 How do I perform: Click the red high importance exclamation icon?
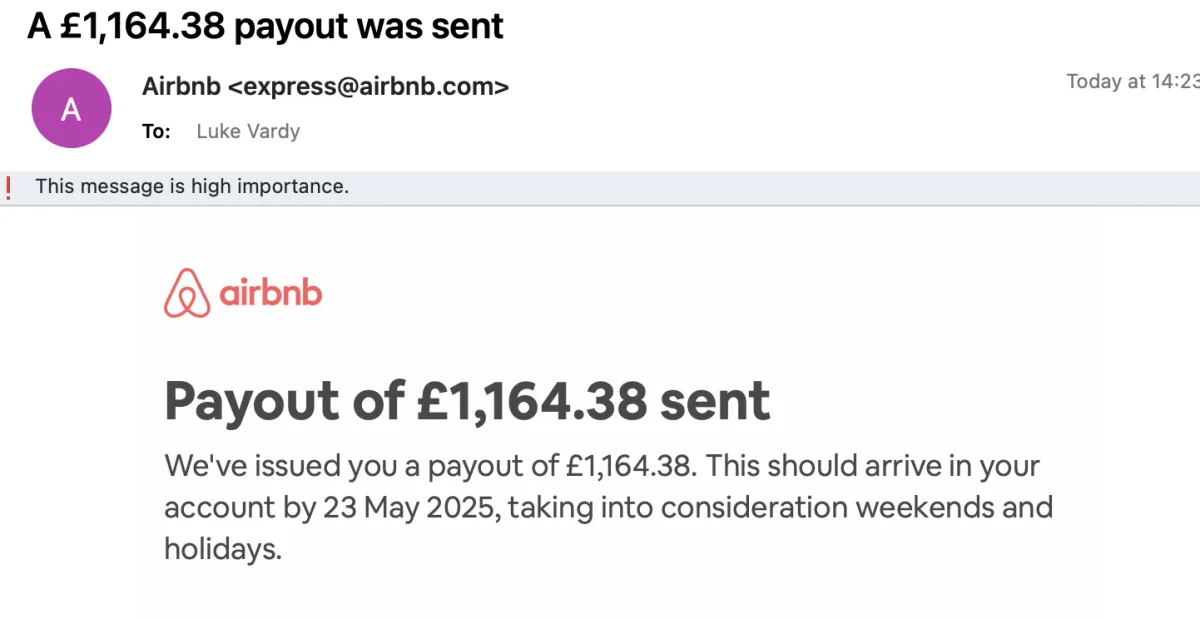pyautogui.click(x=9, y=186)
